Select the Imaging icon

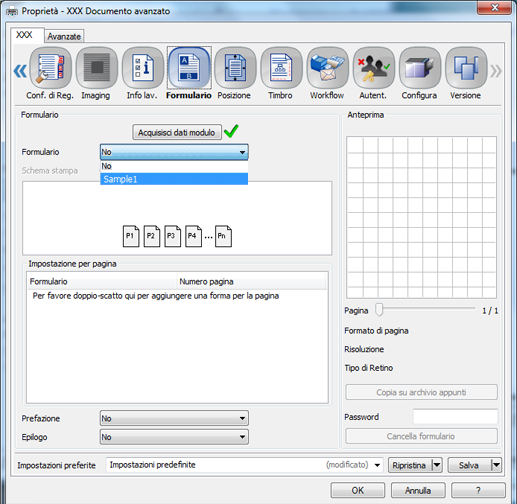pos(97,68)
